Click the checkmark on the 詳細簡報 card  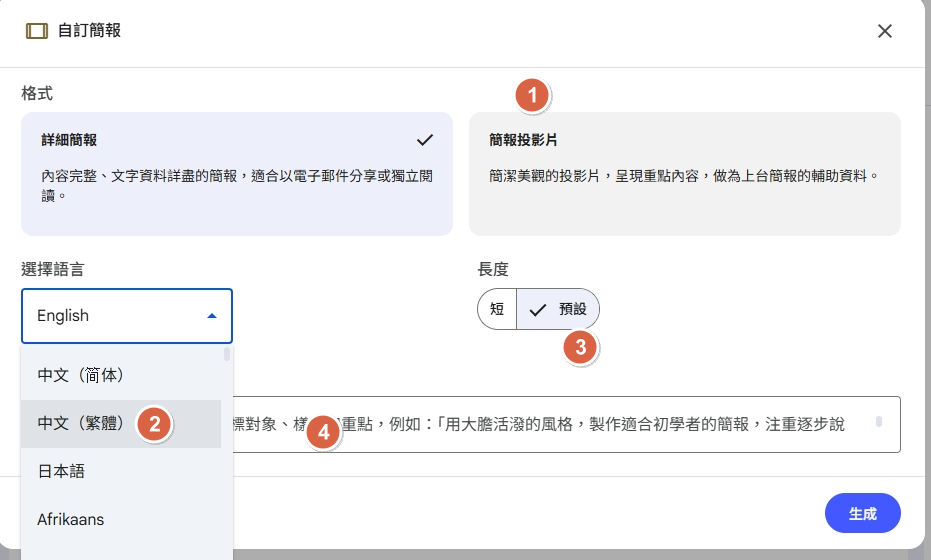[x=425, y=139]
